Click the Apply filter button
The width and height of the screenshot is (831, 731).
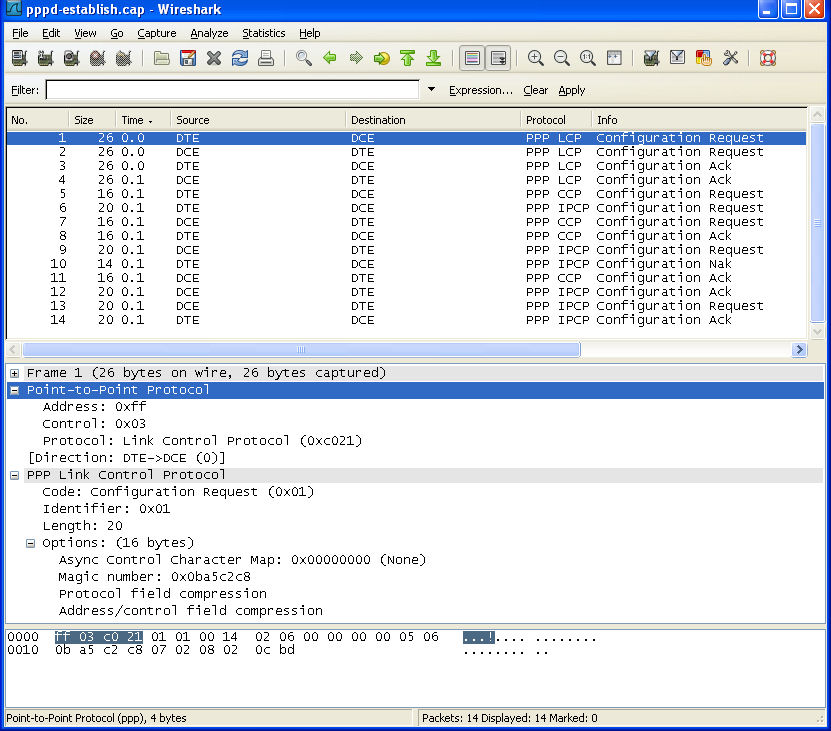pyautogui.click(x=571, y=90)
